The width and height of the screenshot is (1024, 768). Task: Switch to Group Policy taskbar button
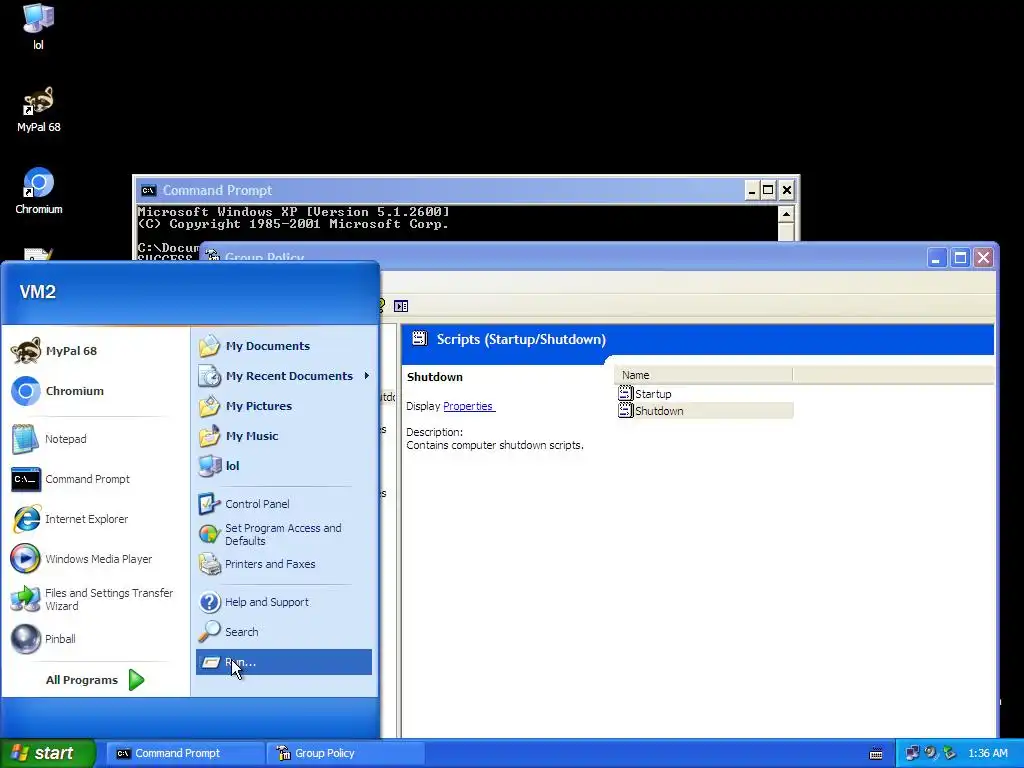345,753
